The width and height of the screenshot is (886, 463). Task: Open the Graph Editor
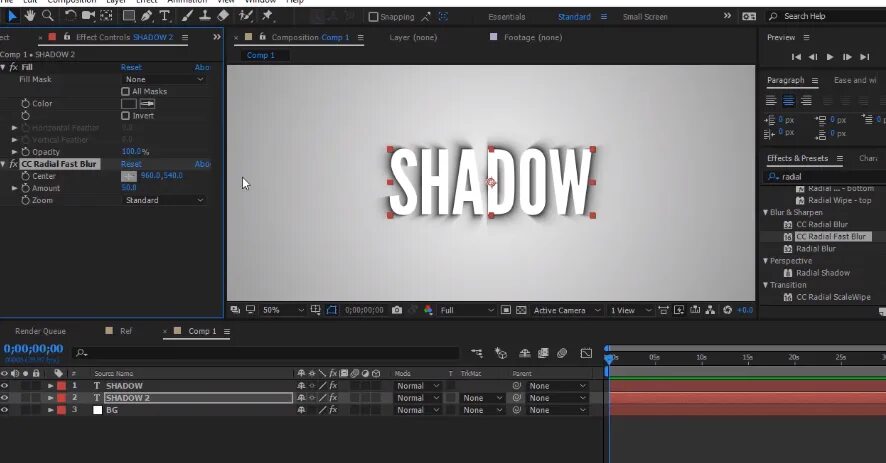coord(586,353)
